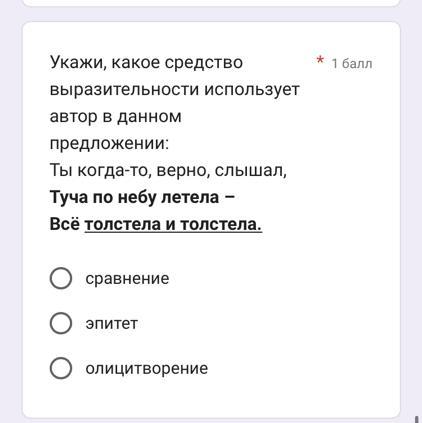The height and width of the screenshot is (423, 422).
Task: Click the bold word "Всё"
Action: coord(65,224)
